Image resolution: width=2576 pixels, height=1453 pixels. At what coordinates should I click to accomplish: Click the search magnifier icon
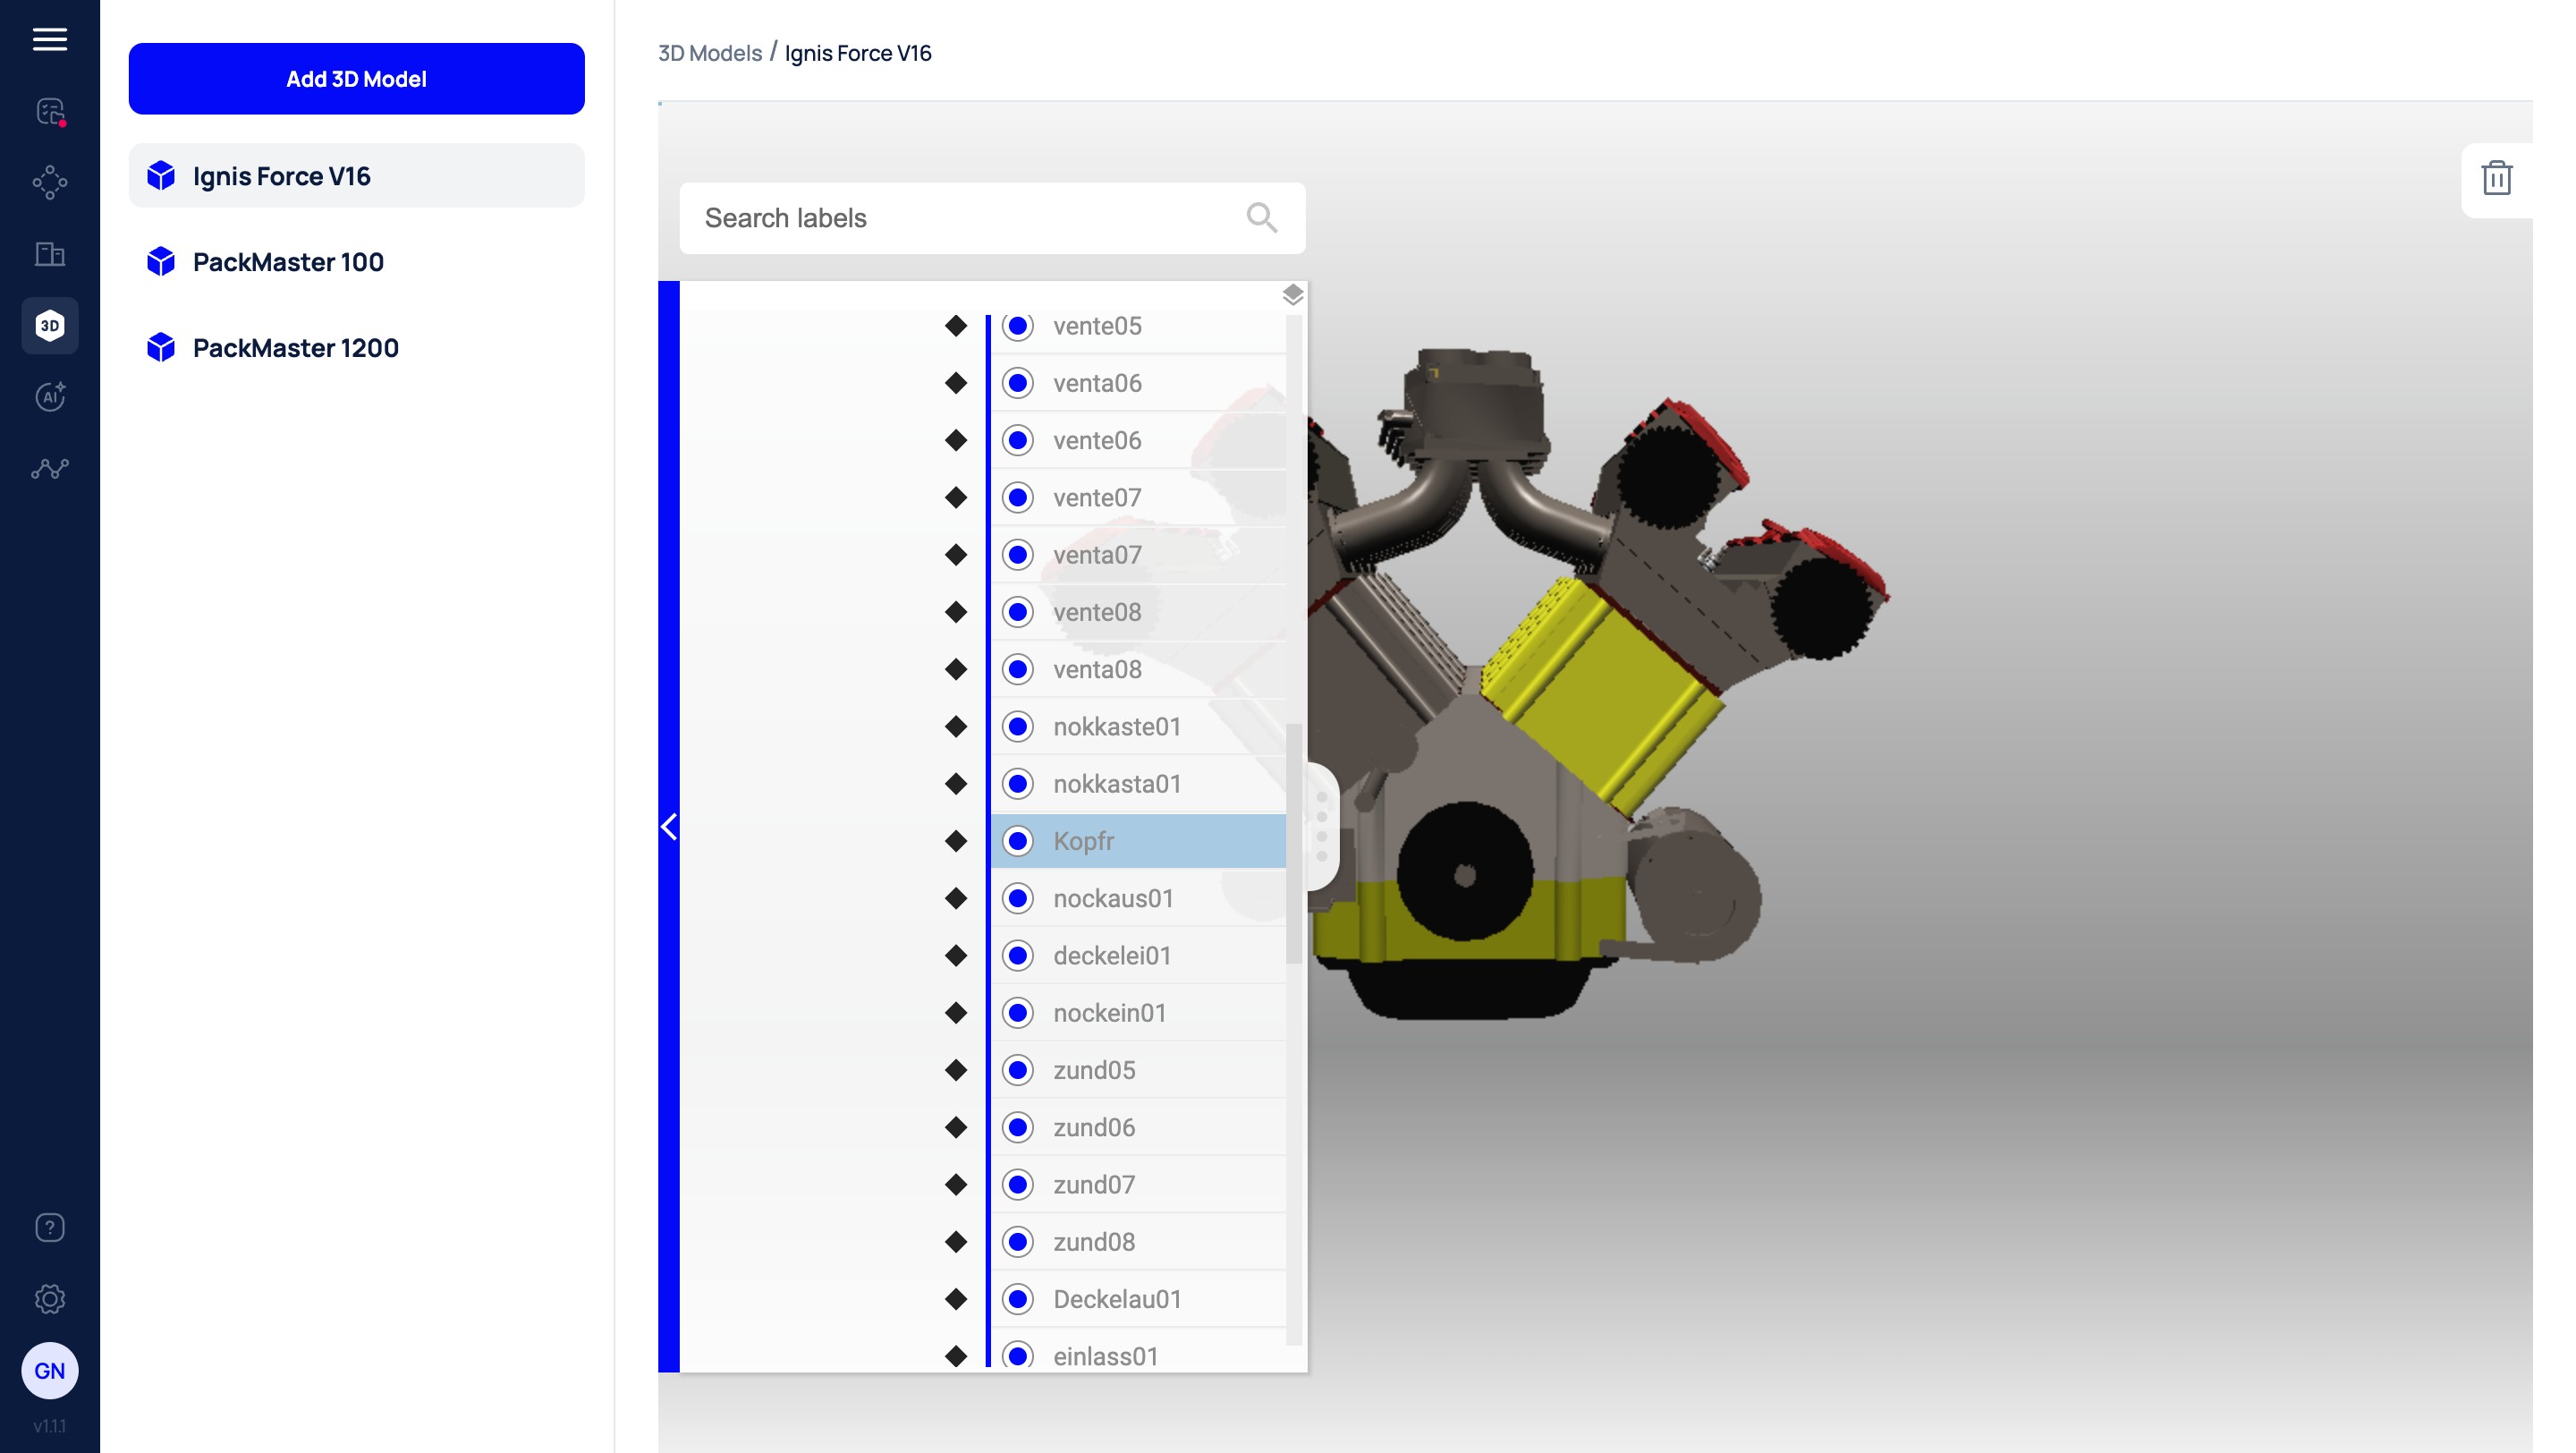point(1261,218)
